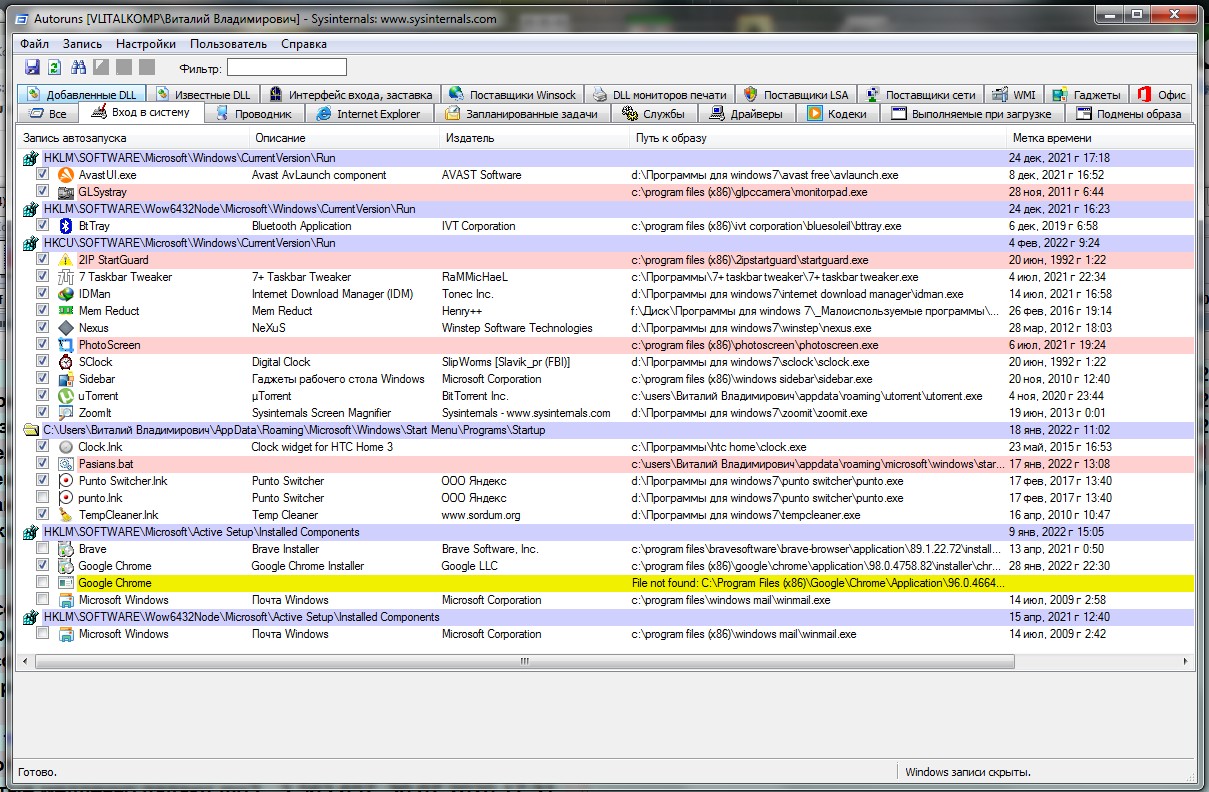
Task: Click the 'Windows записи скрыты.' status bar text
Action: coord(968,772)
